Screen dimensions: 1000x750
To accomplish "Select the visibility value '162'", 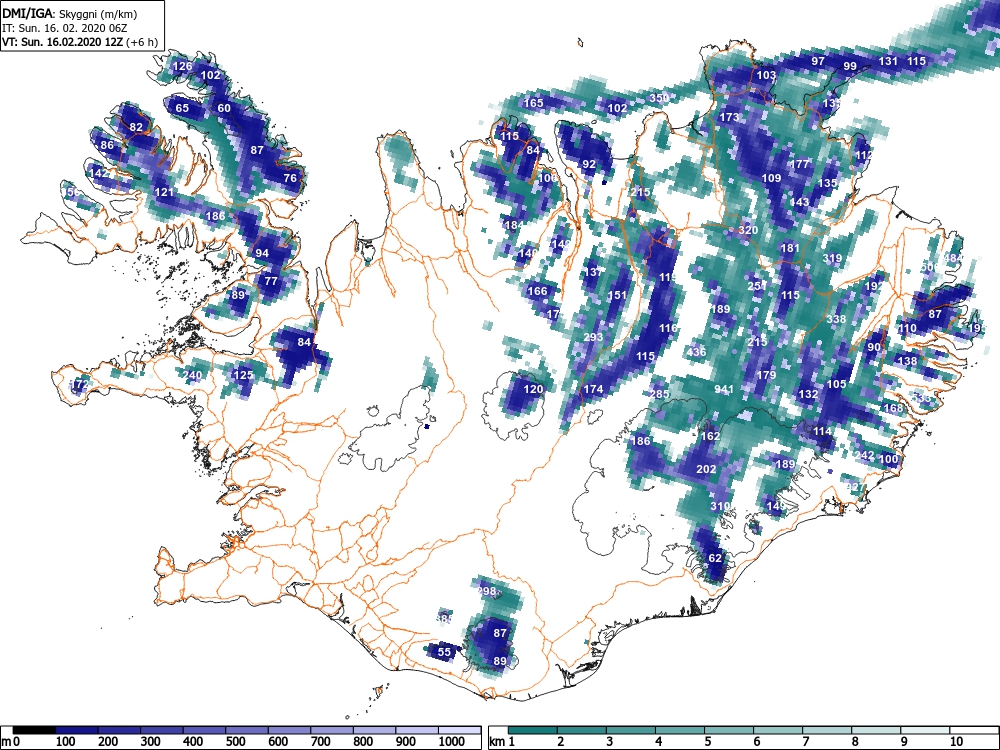I will pos(710,436).
